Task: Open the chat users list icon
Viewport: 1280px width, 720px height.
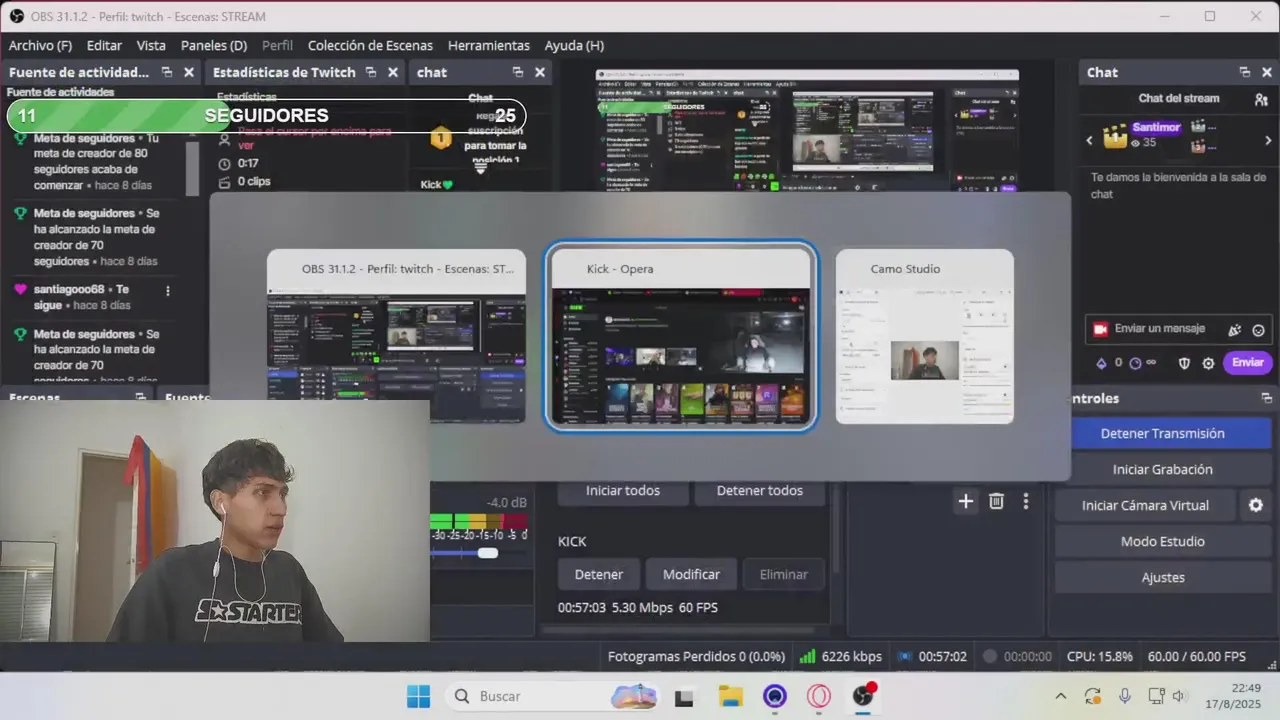Action: click(x=1261, y=99)
